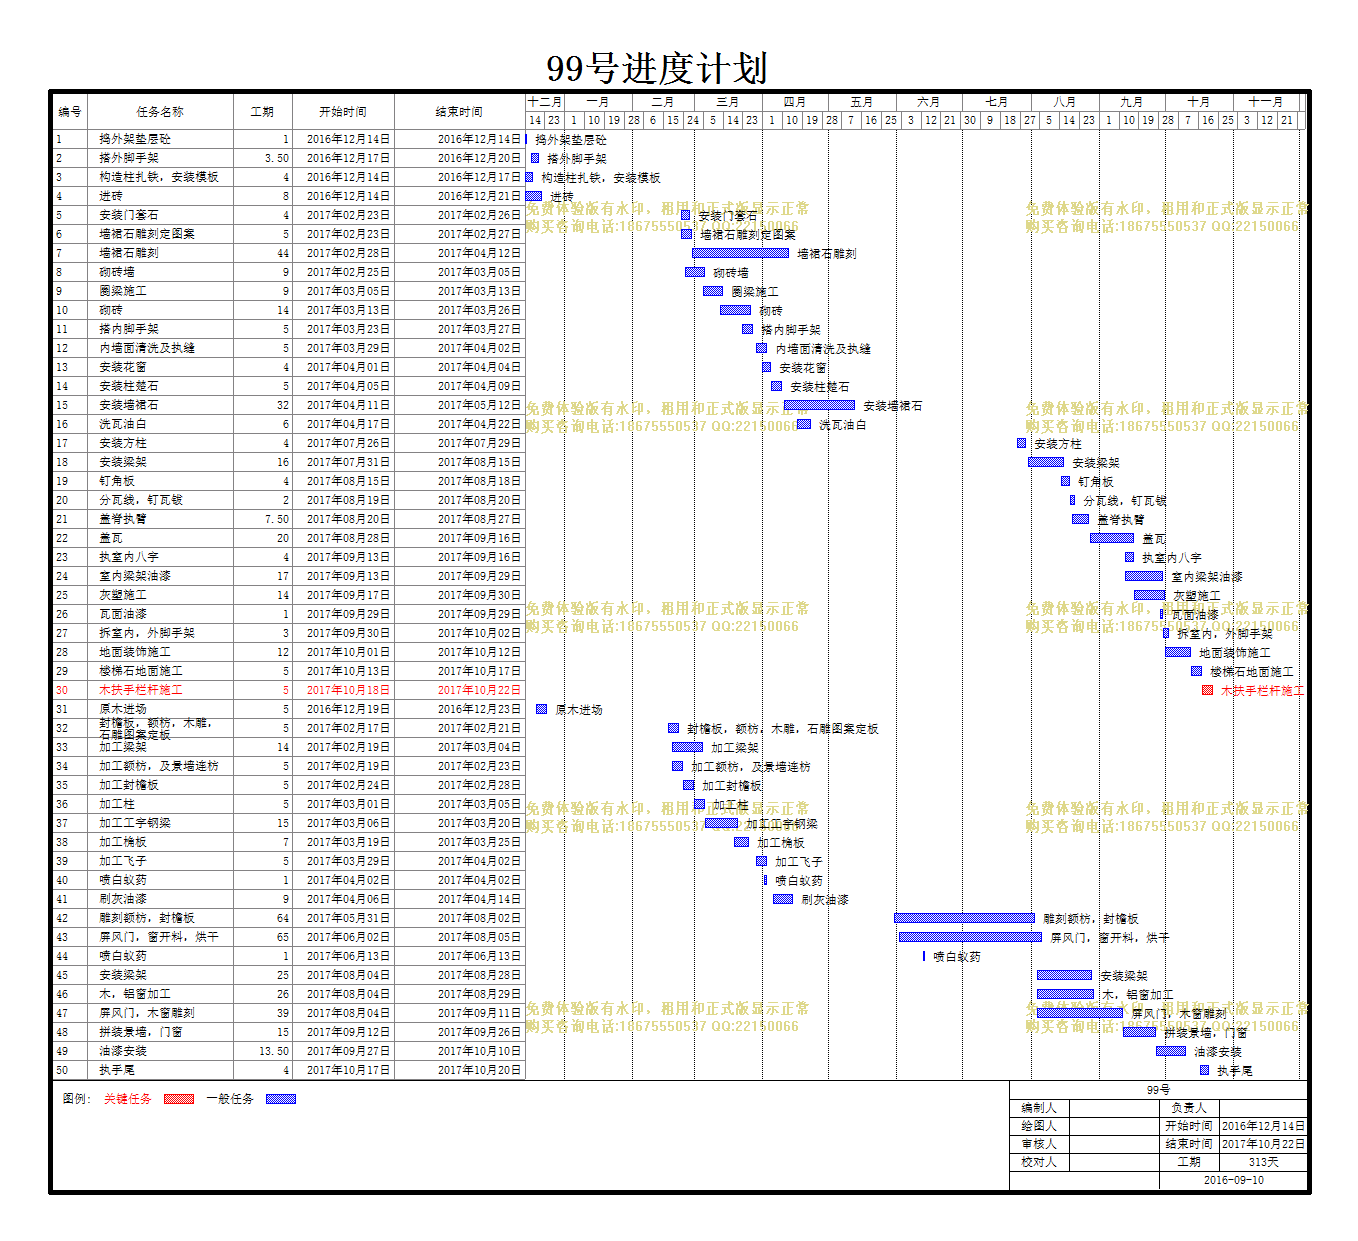This screenshot has height=1241, width=1358.
Task: Select task name 楼梯石地面施工
Action: (x=141, y=671)
